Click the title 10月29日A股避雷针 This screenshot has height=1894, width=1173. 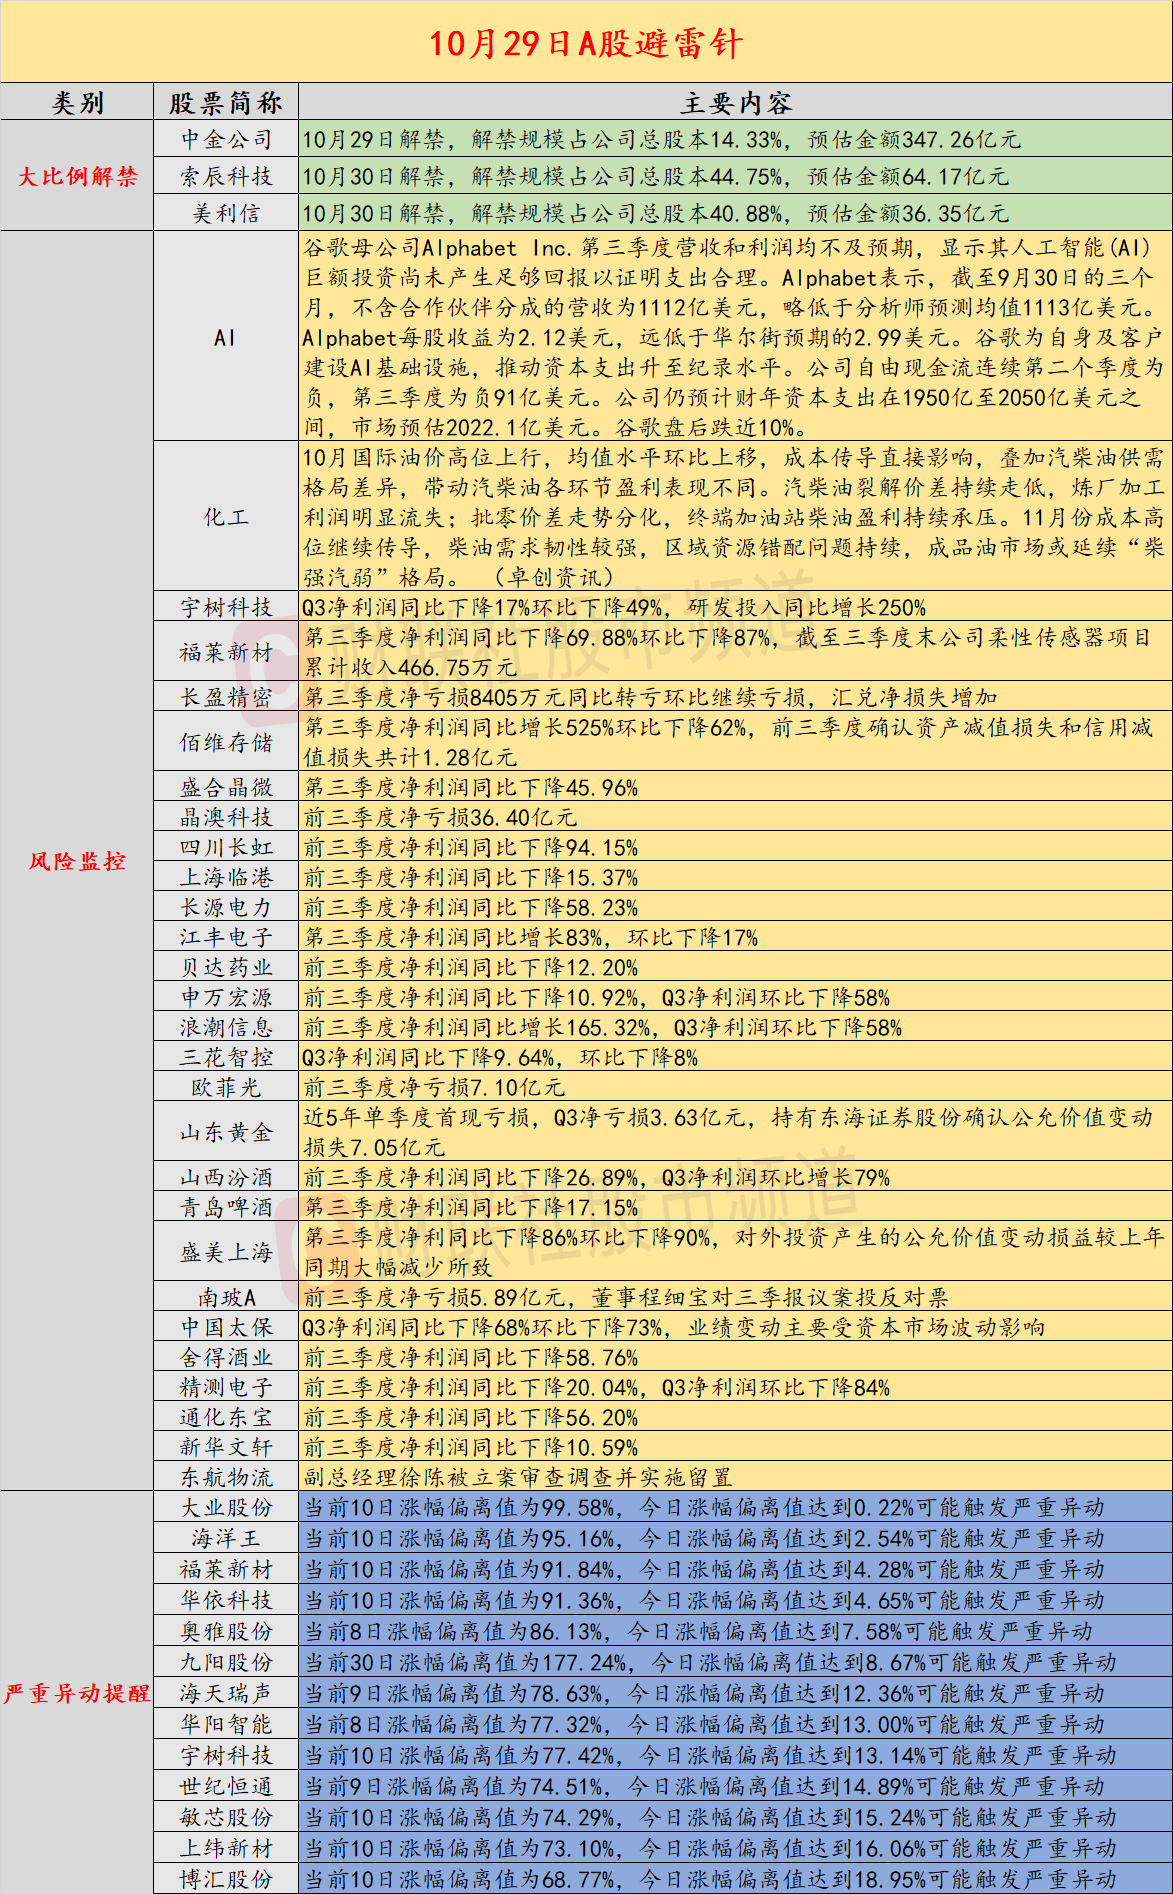[586, 44]
